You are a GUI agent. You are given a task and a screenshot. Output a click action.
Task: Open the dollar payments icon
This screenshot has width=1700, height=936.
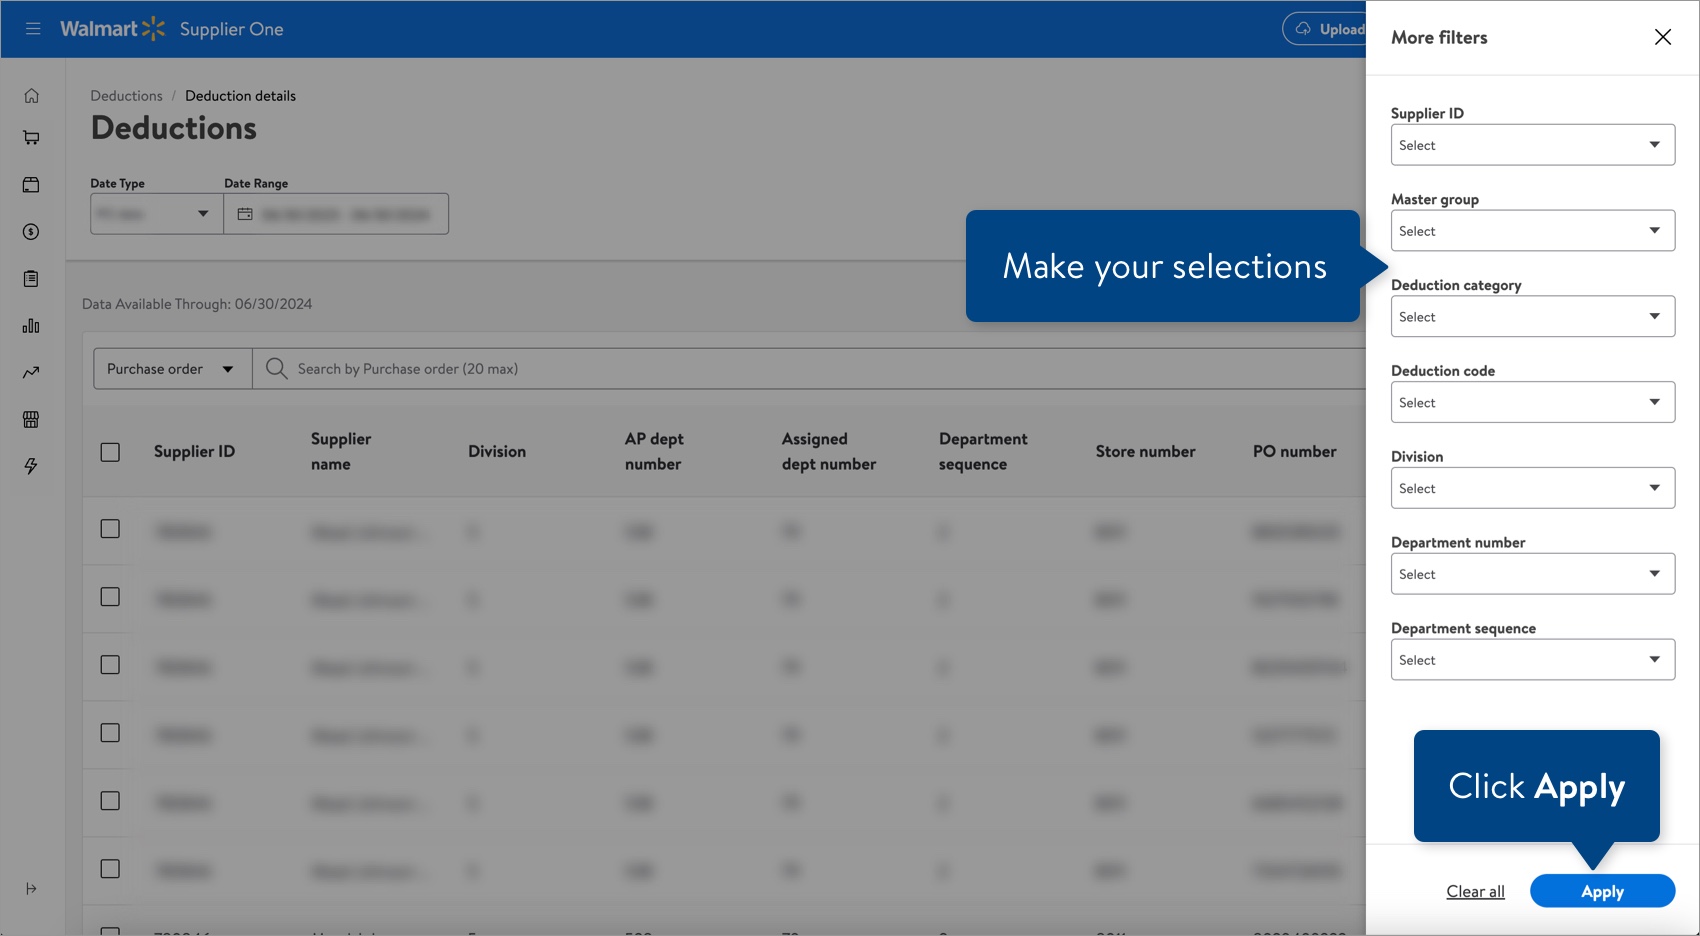pos(31,231)
